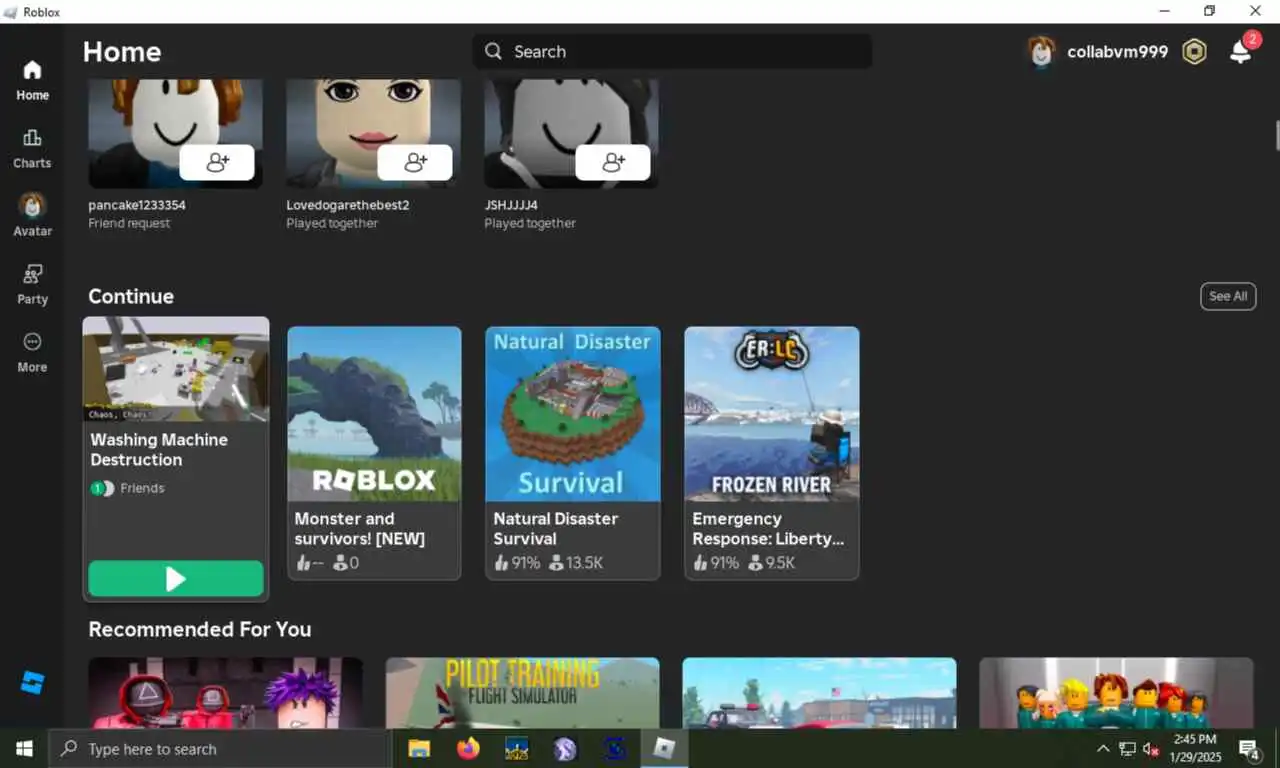Click the JSHJJJJ4 username

[x=511, y=205]
